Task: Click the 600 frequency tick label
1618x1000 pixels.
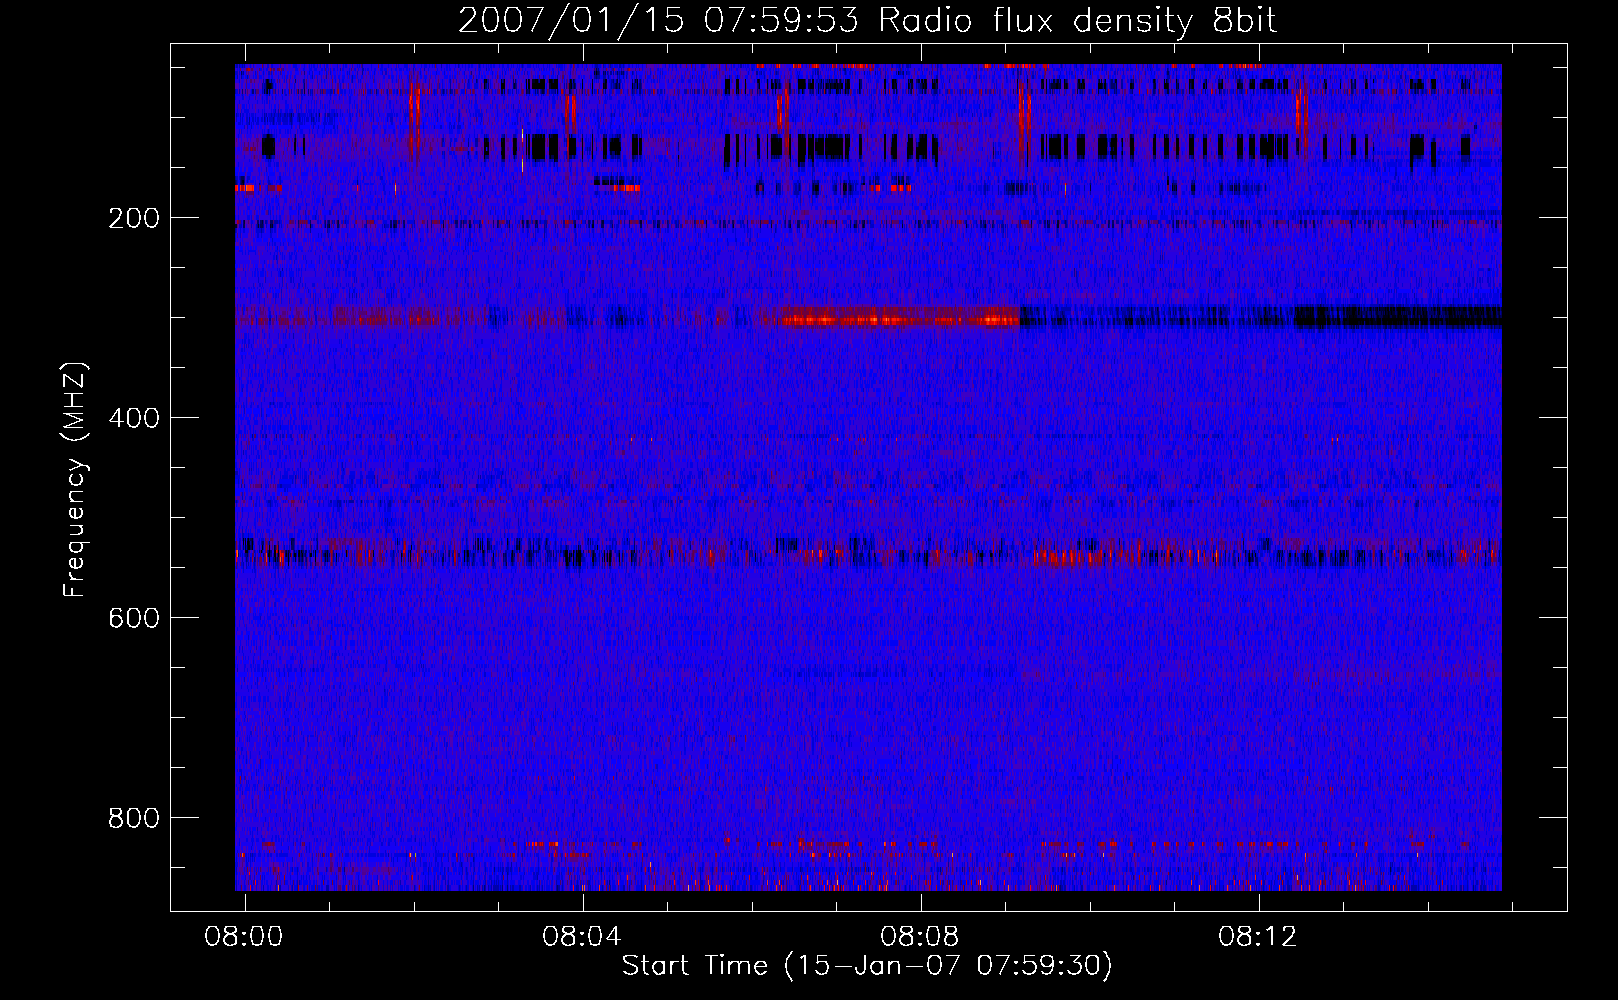Action: [133, 618]
